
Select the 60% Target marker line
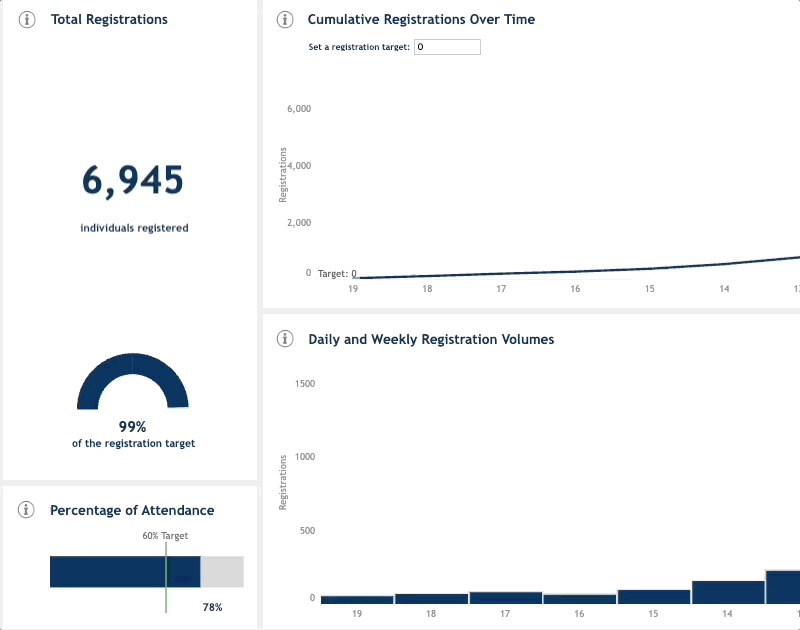166,577
